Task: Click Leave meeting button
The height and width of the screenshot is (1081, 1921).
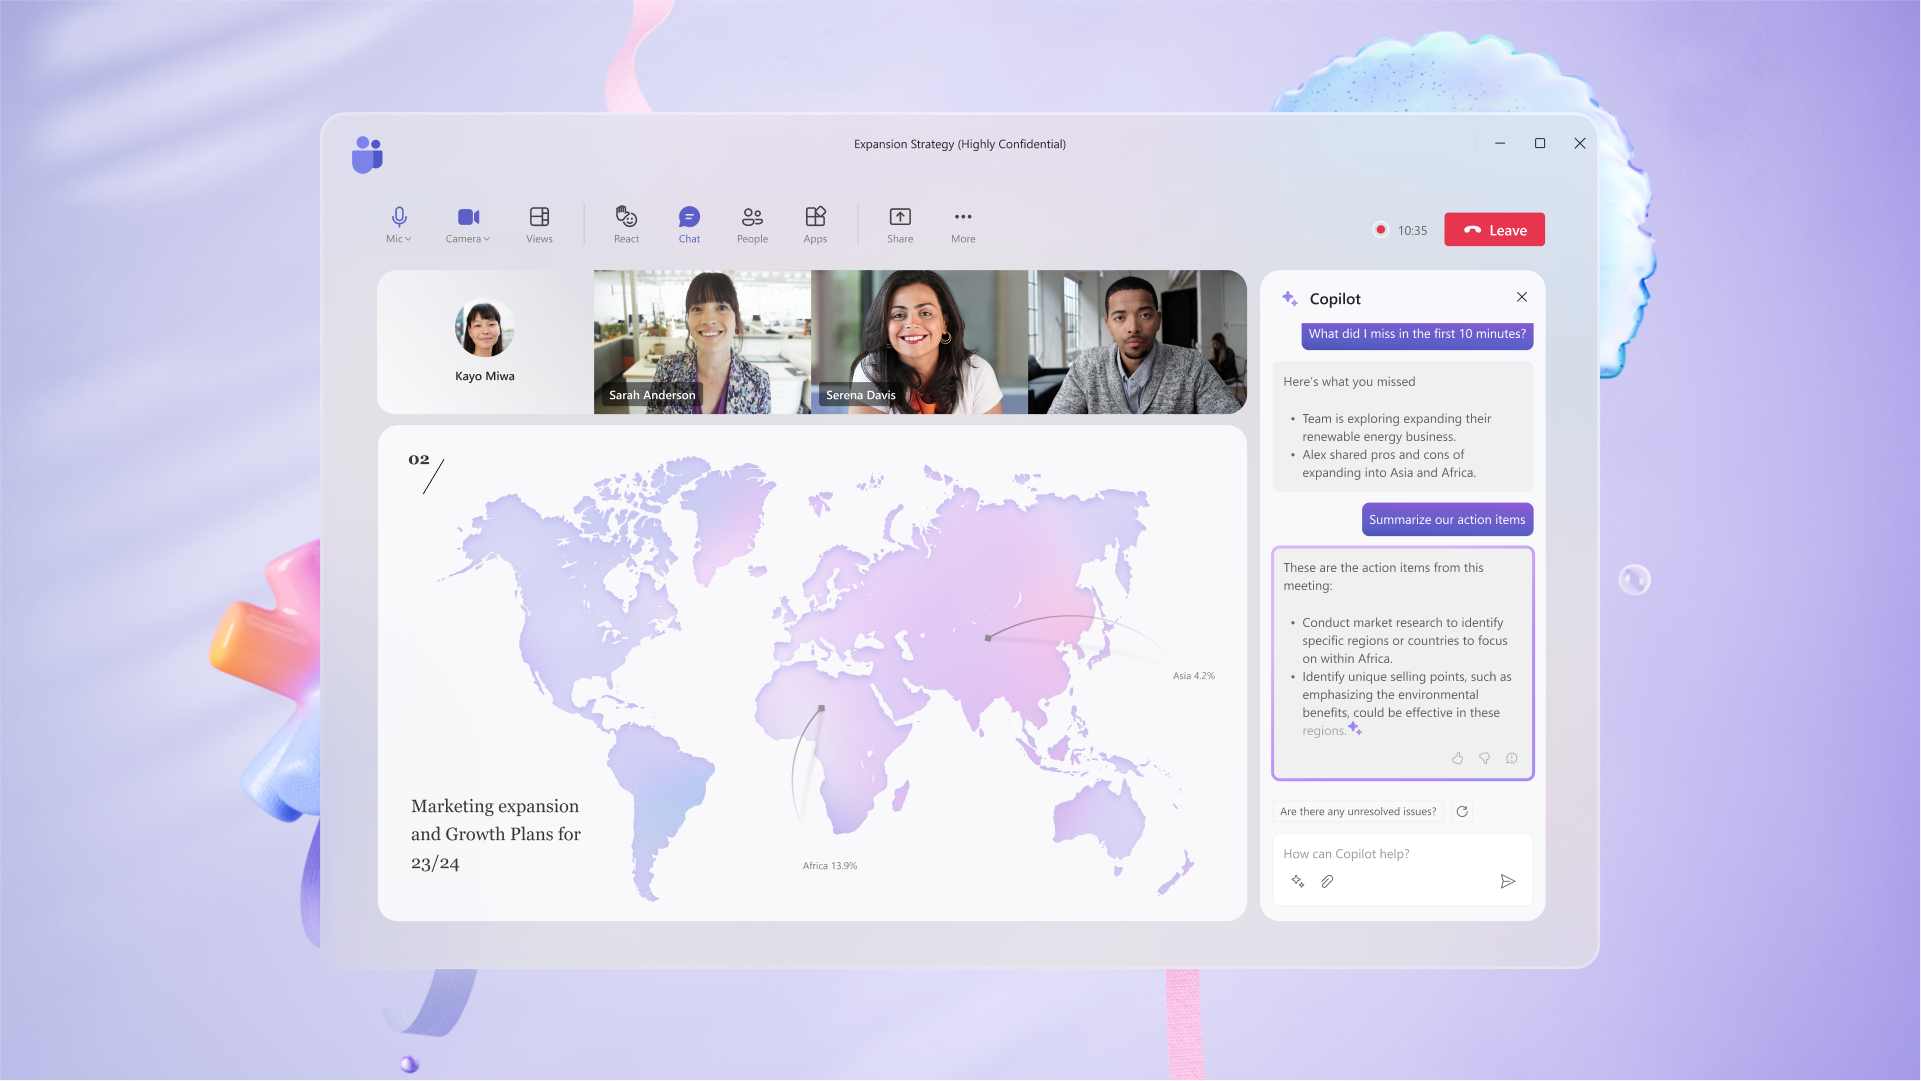Action: point(1494,228)
